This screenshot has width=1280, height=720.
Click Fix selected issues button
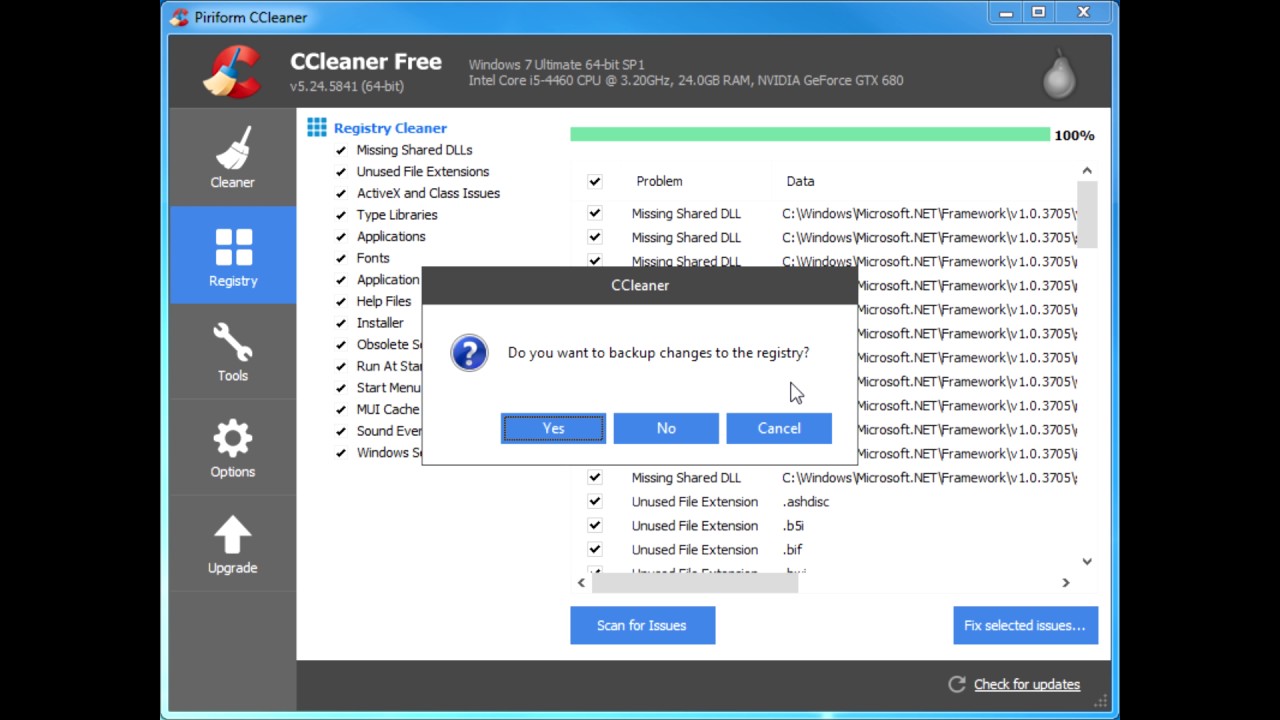tap(1025, 625)
